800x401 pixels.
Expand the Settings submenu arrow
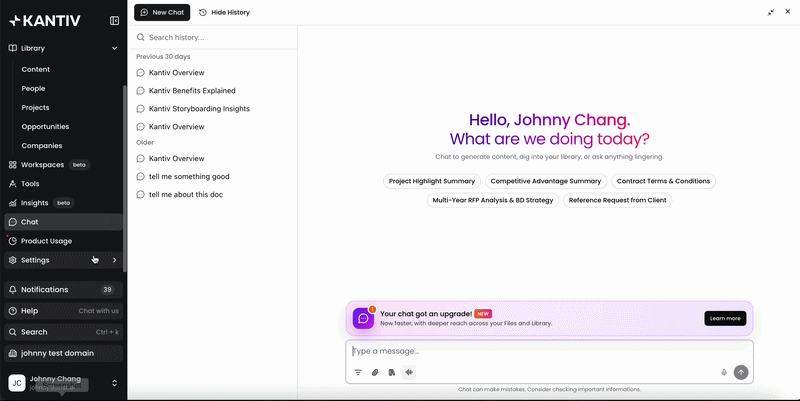(x=114, y=260)
